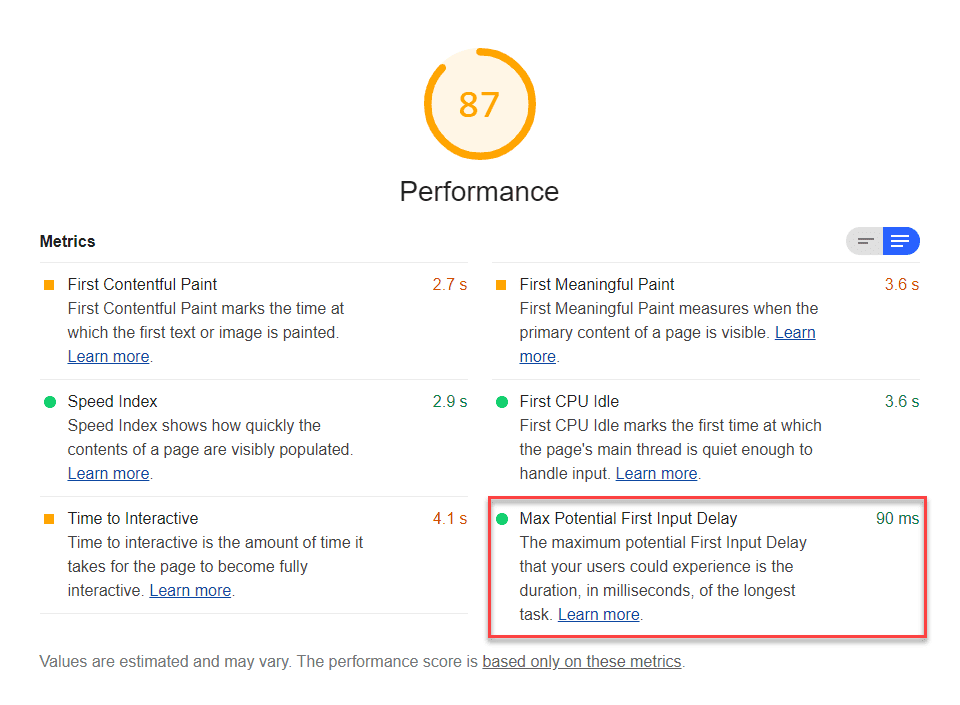Click the condensed list icon in the view switcher
This screenshot has width=960, height=705.
coord(865,241)
